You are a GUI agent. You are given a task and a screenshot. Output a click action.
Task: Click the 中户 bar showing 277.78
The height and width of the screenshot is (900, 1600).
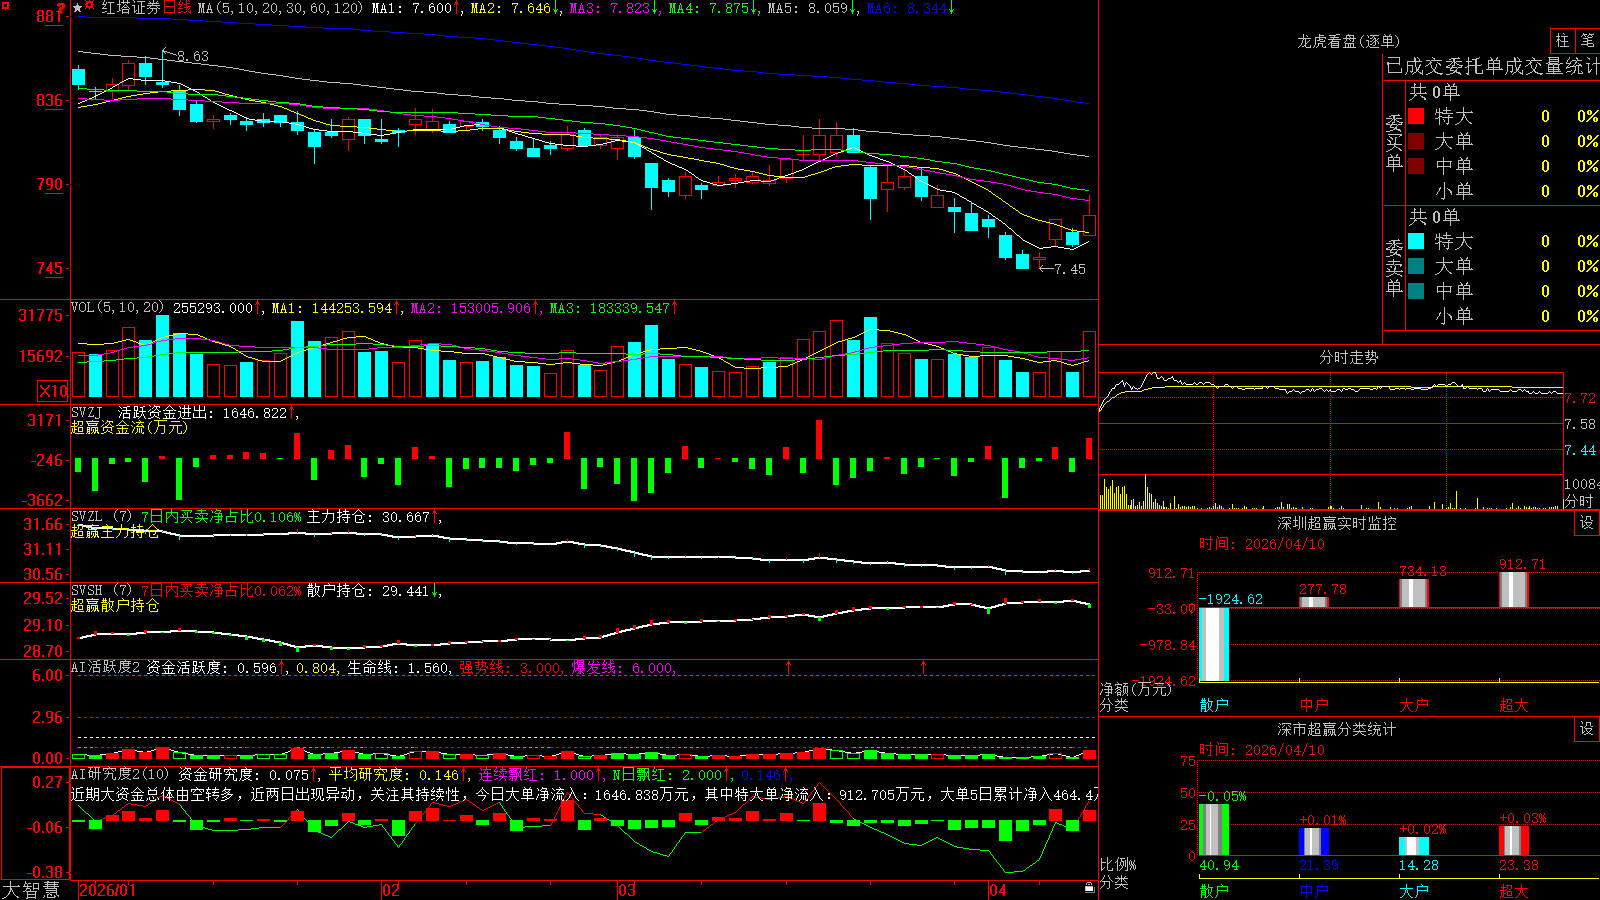pos(1314,602)
